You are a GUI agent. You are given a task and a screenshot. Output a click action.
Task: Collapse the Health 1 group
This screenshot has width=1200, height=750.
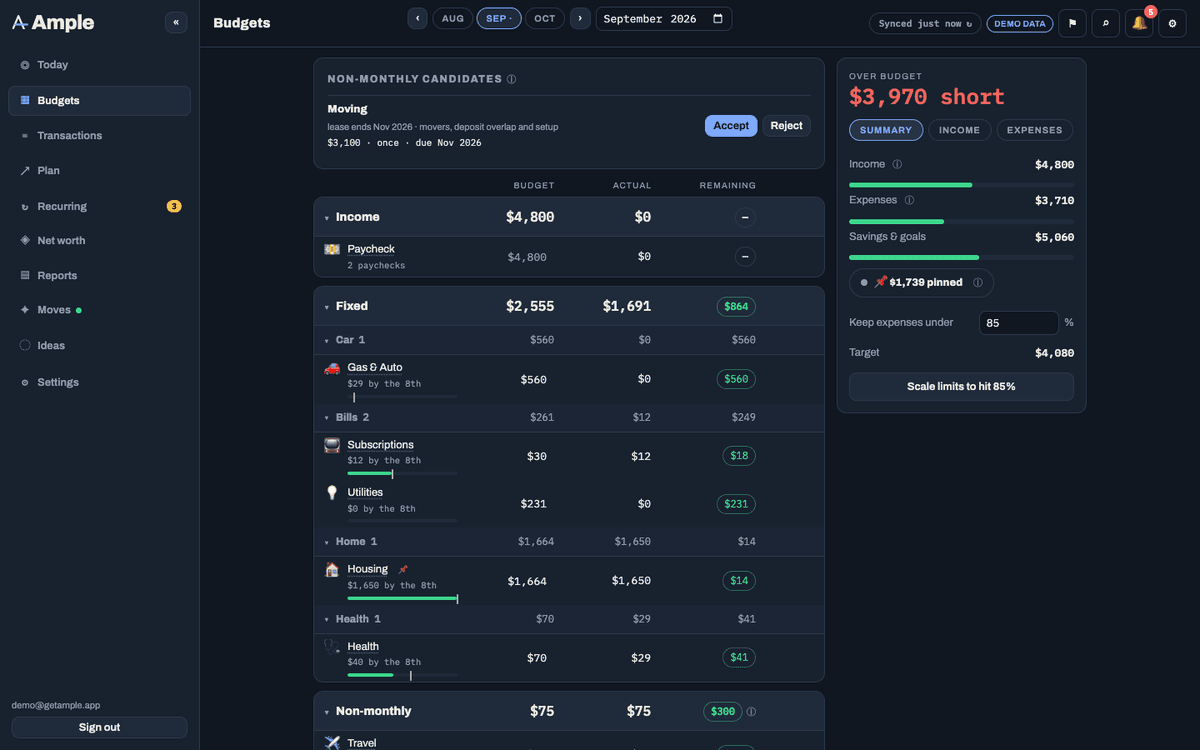click(x=326, y=620)
